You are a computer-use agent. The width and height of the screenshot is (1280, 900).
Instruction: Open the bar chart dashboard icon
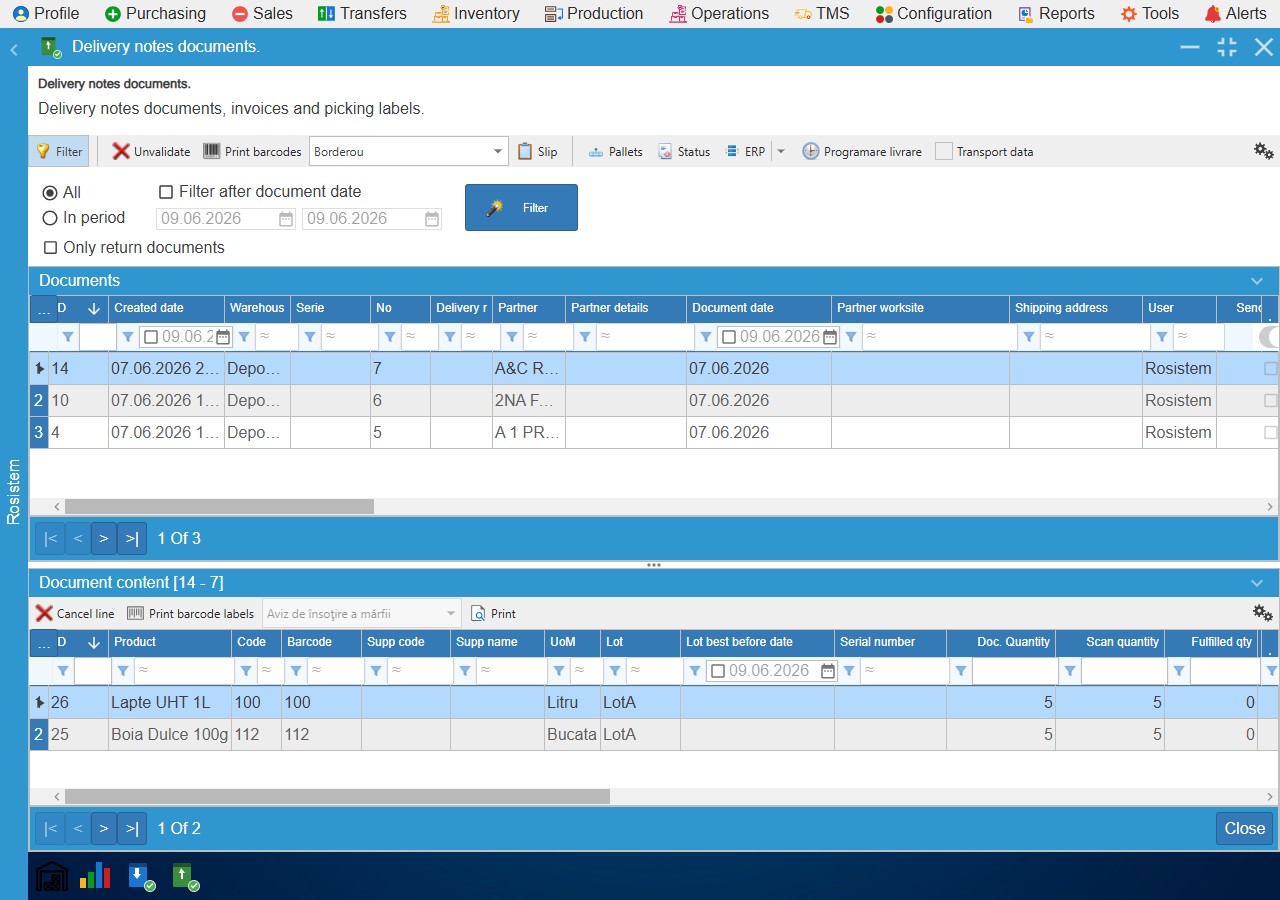95,876
